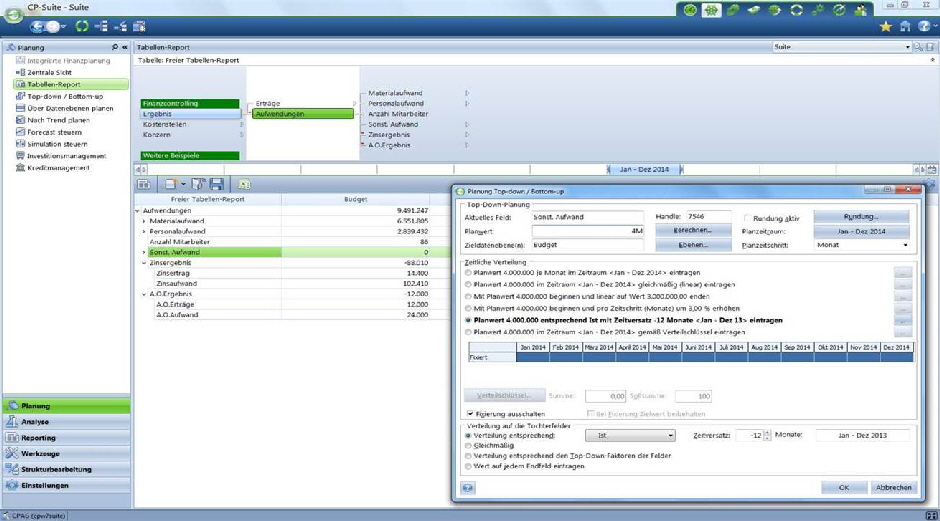Click the yellow favorites star icon
Screen dimensions: 940x521
885,26
